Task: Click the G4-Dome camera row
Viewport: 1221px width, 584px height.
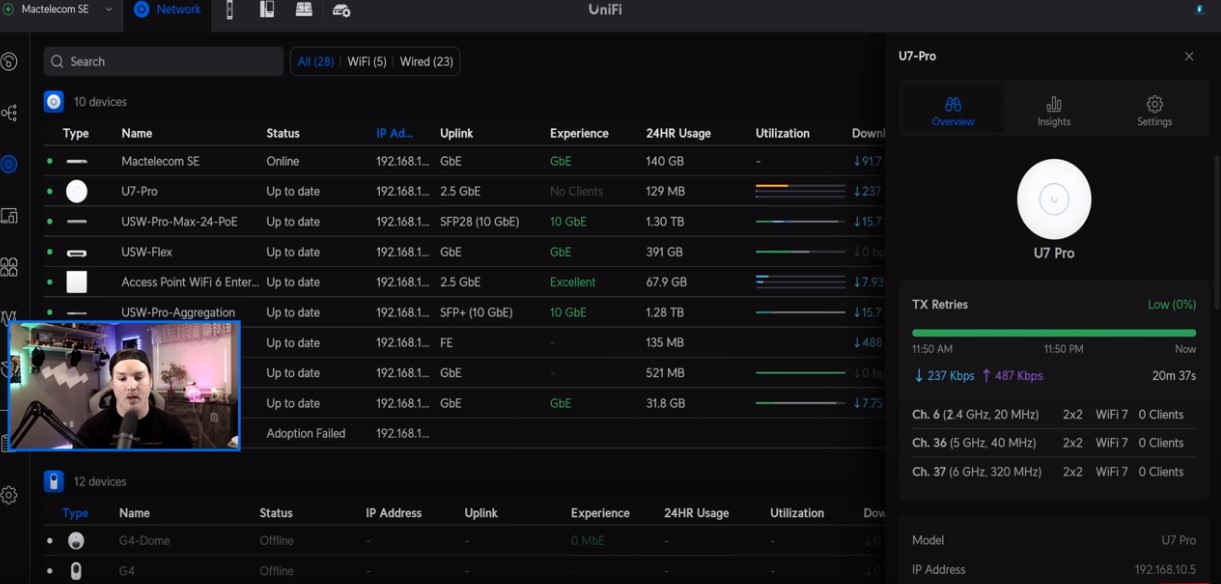Action: [x=464, y=541]
